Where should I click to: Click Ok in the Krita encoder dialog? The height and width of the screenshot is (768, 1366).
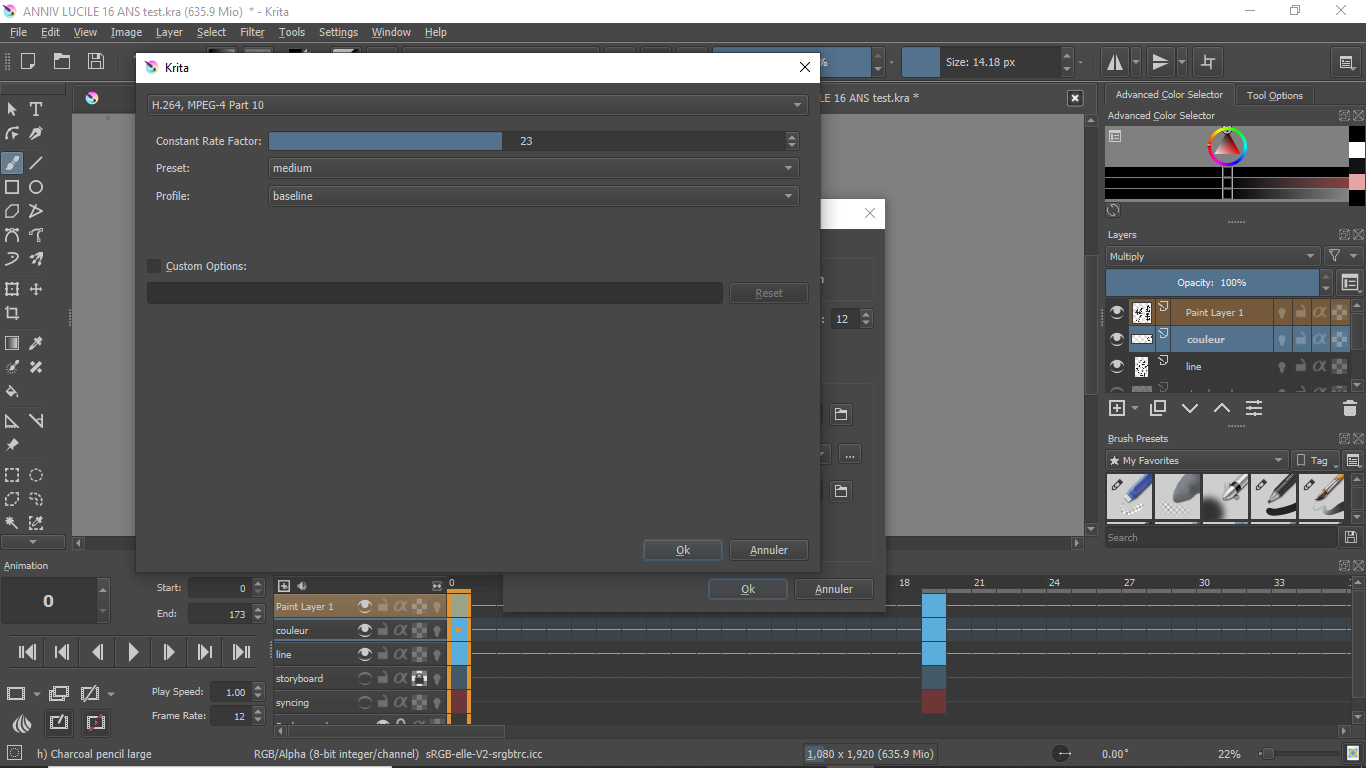point(683,550)
